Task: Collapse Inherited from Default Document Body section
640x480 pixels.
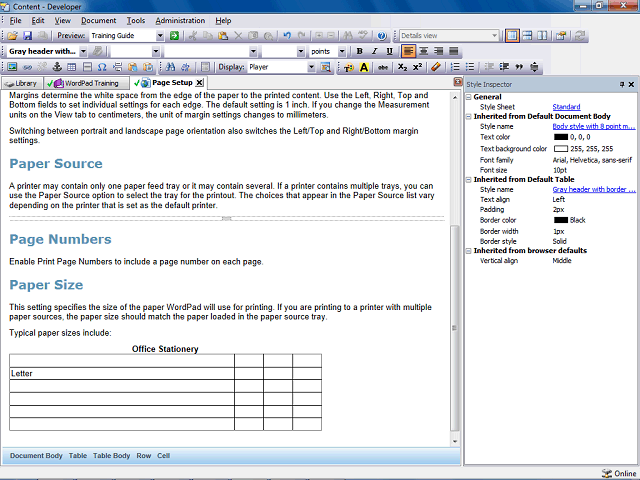Action: (469, 117)
